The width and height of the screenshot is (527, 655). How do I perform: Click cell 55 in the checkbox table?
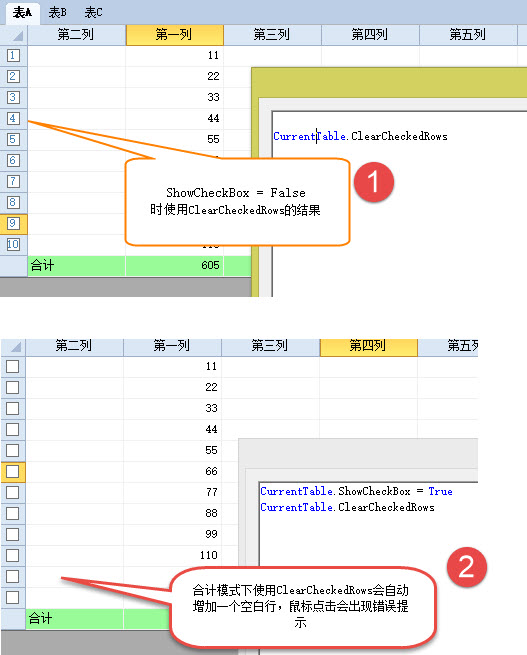[172, 451]
